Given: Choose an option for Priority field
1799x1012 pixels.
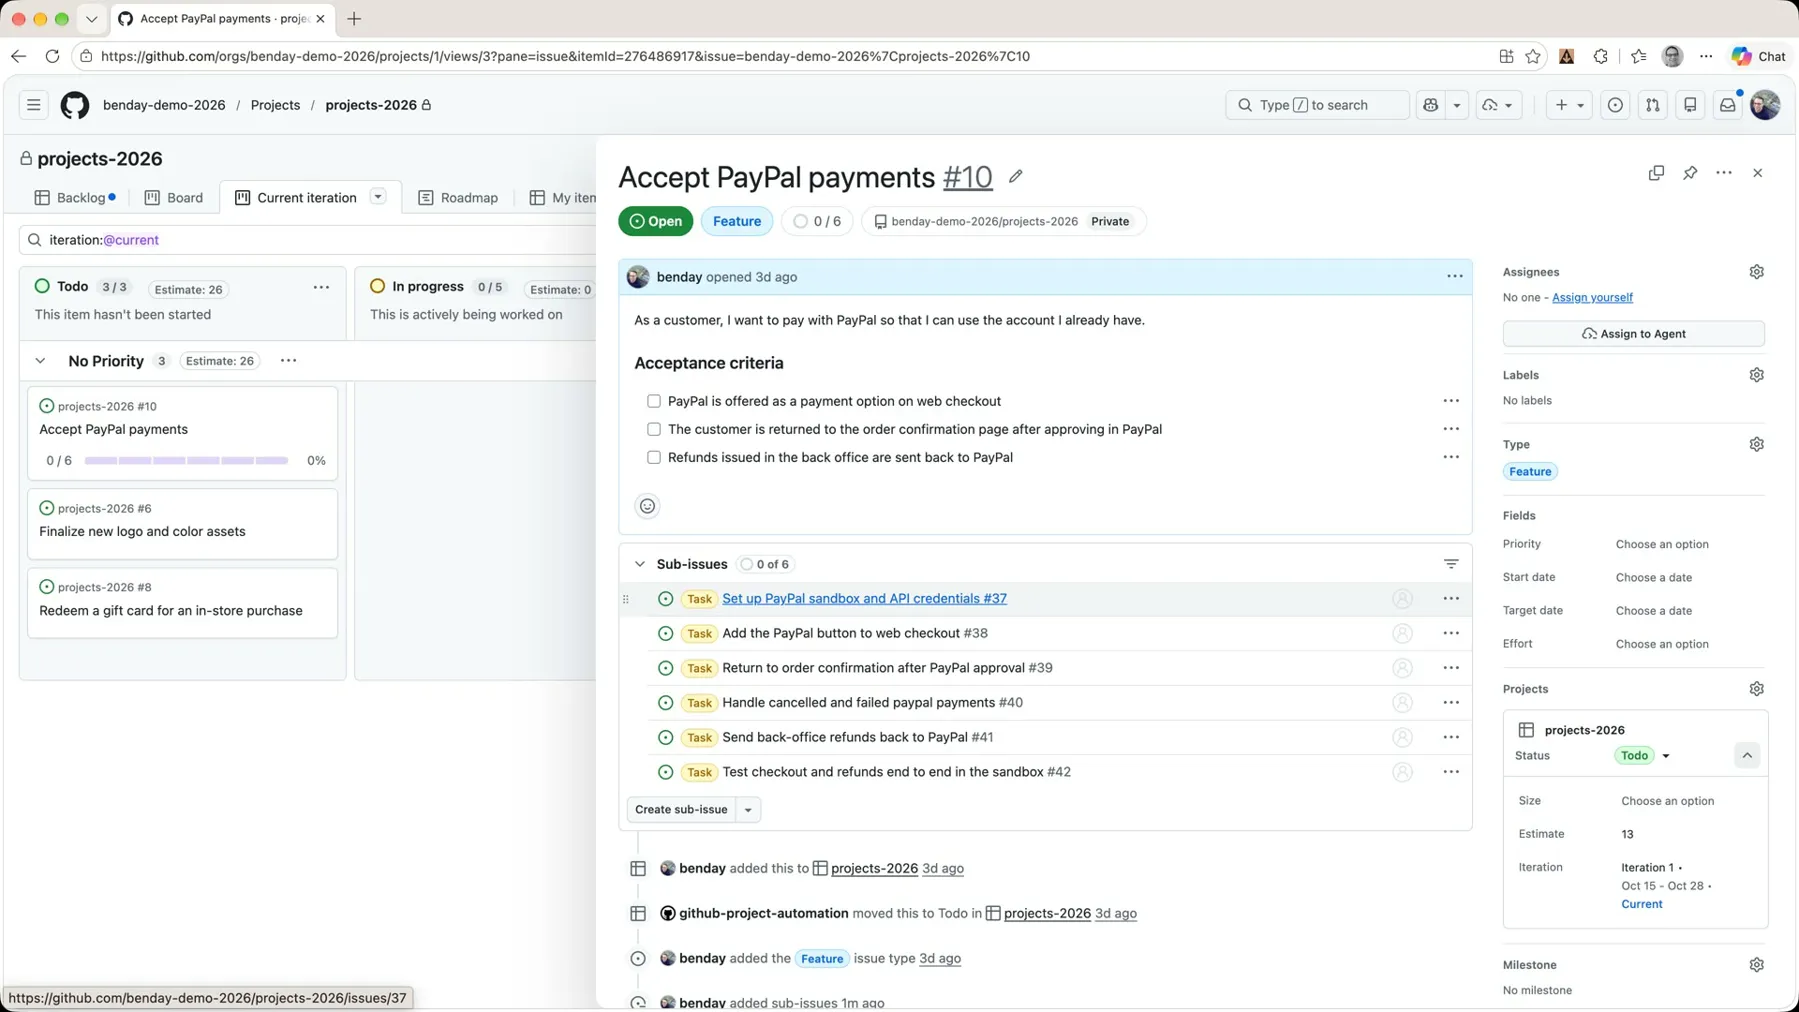Looking at the screenshot, I should [1662, 544].
